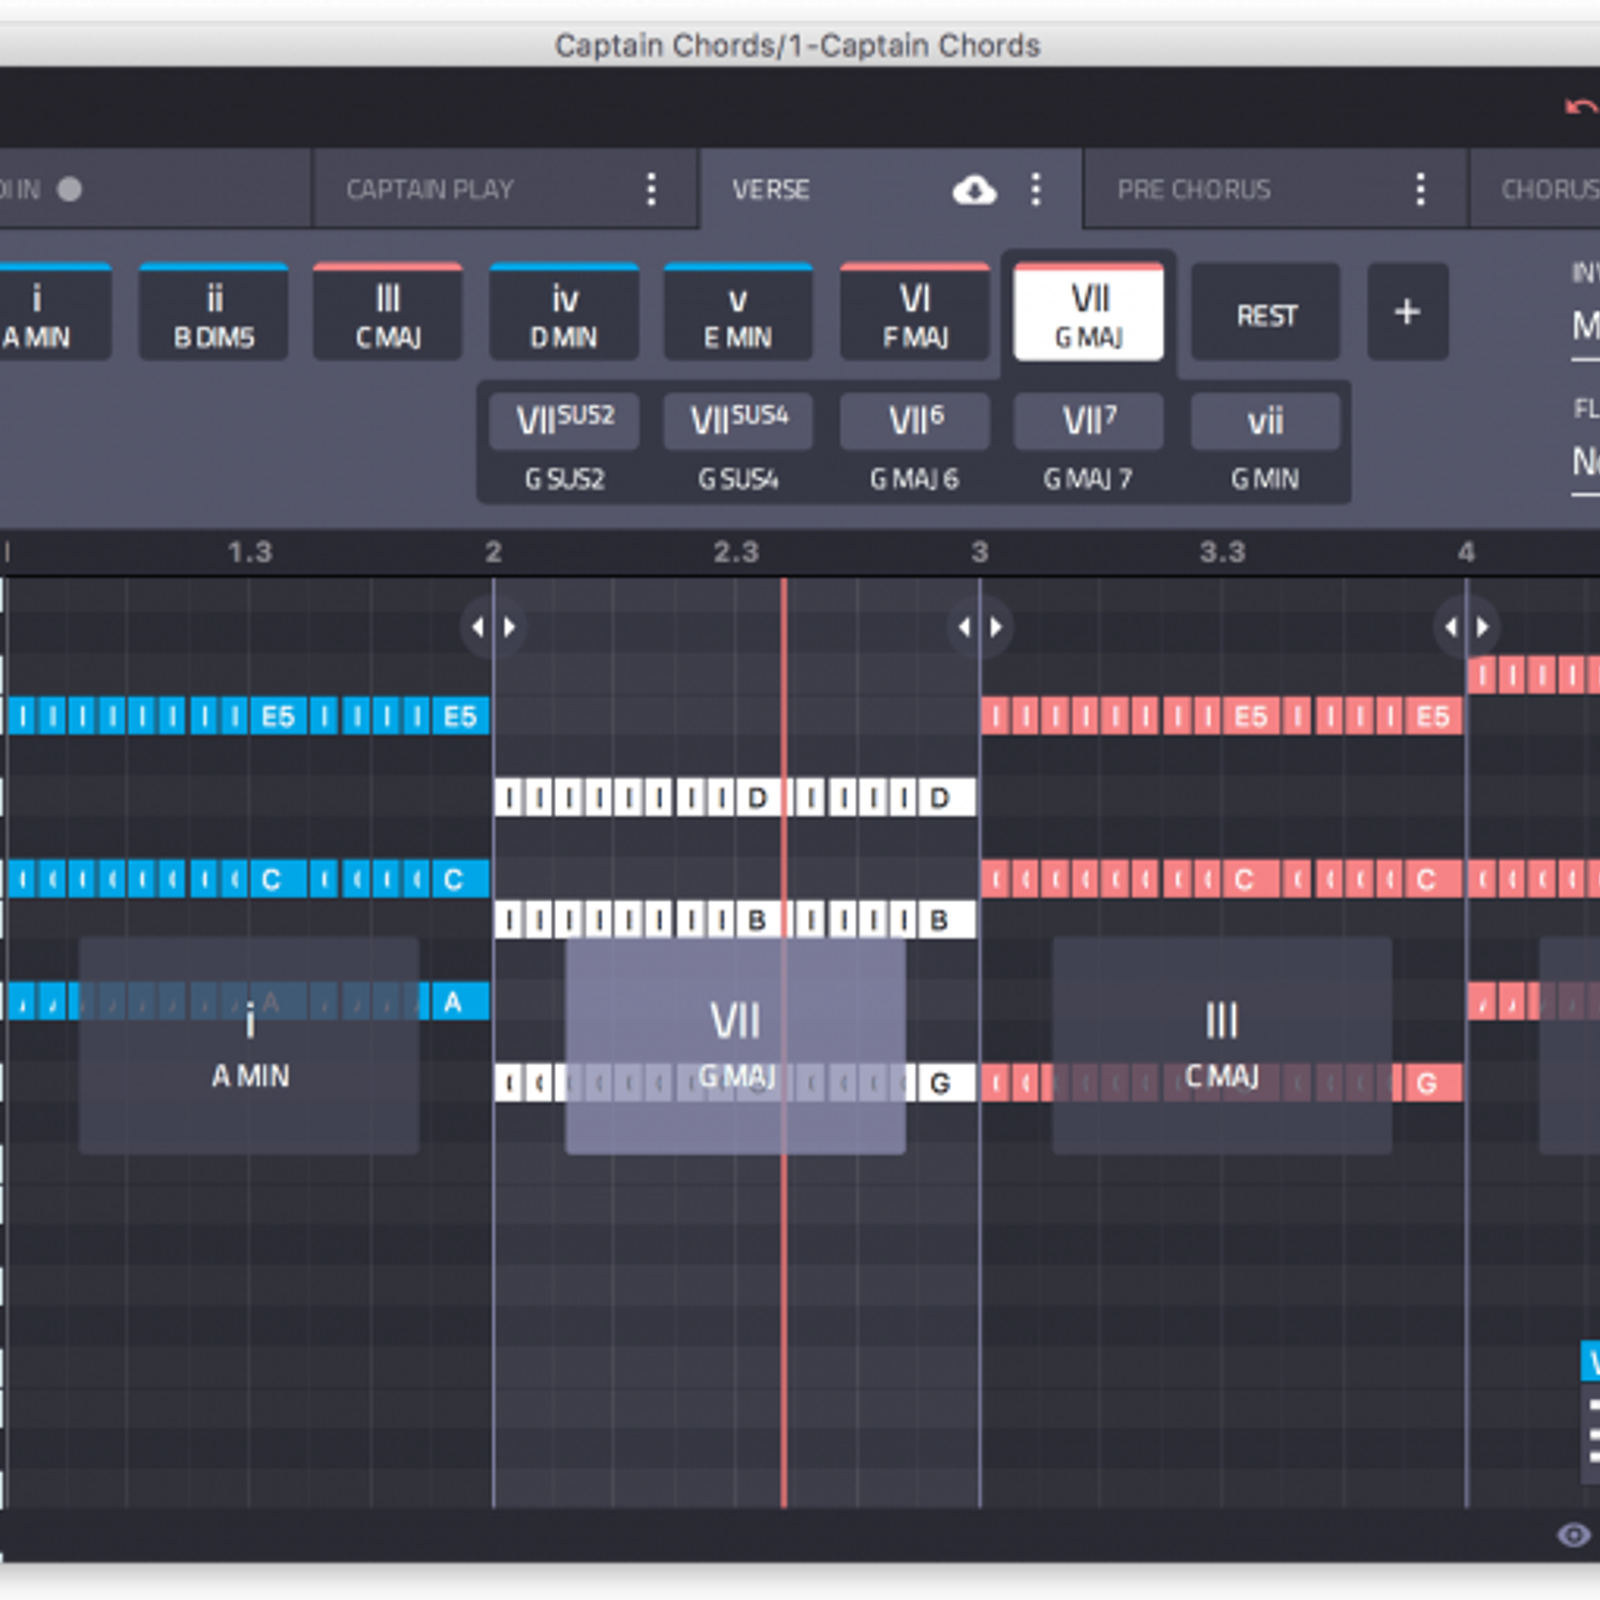Click the pink G note ending bar 3
Viewport: 1600px width, 1600px height.
click(x=1433, y=1083)
